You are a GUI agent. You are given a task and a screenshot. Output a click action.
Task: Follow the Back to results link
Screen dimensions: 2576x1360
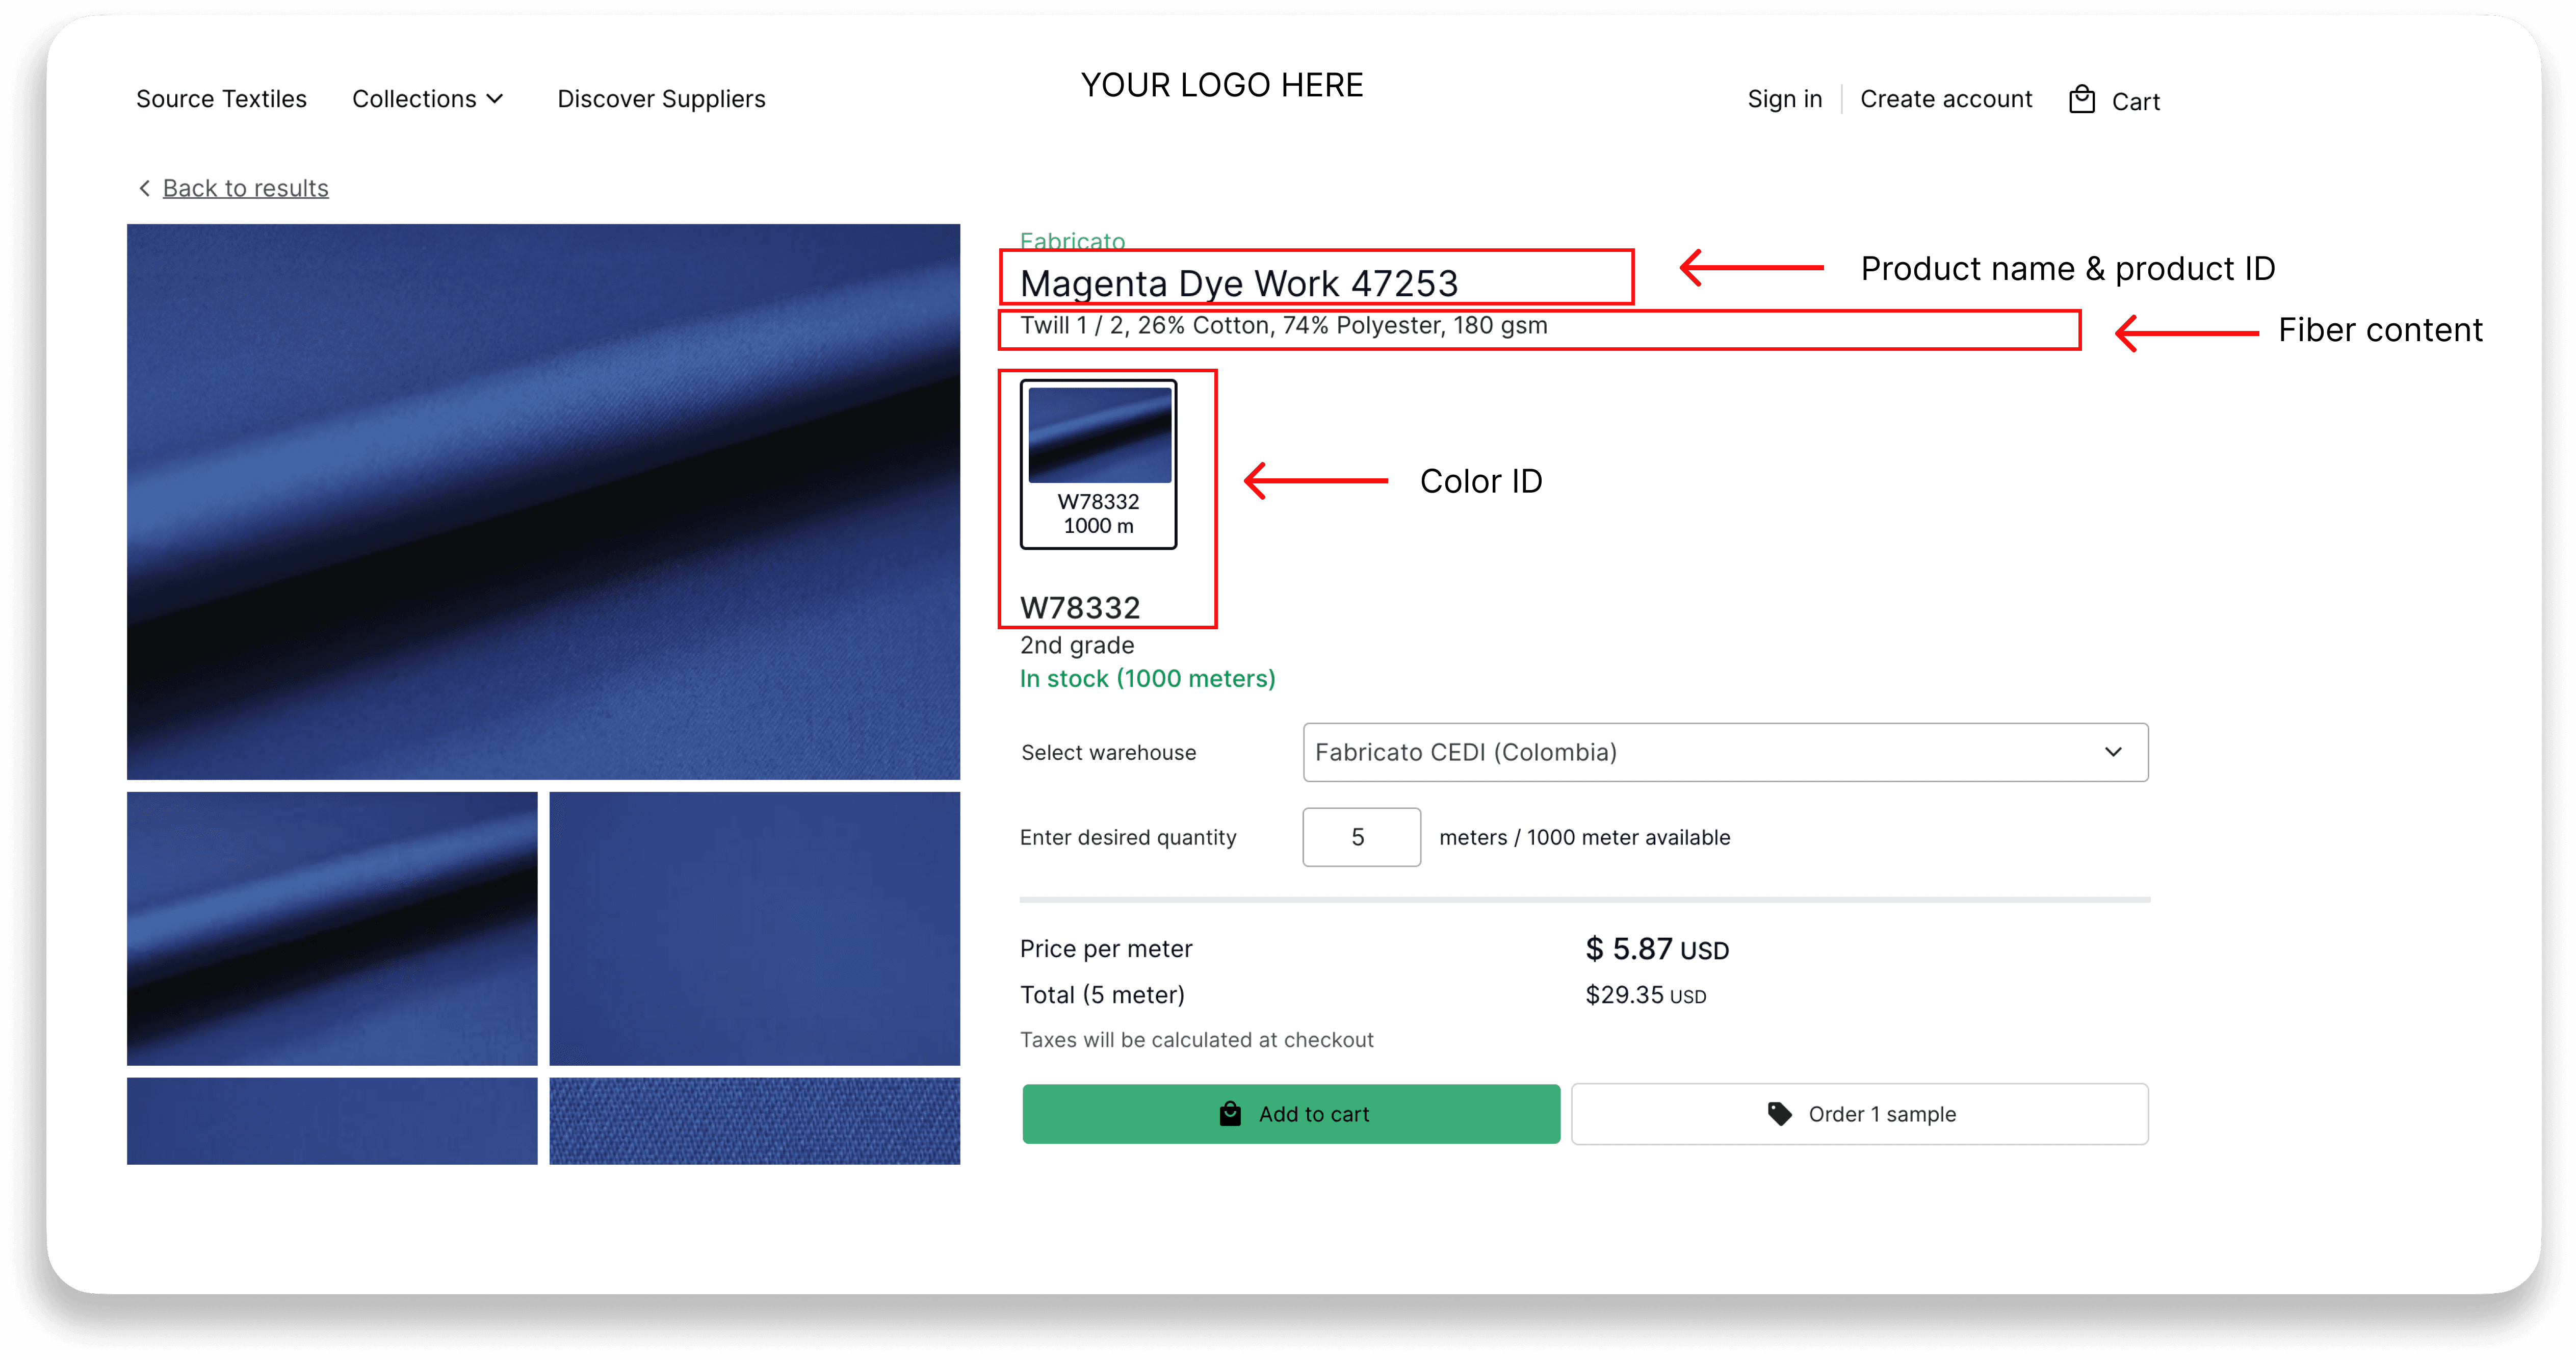(245, 188)
